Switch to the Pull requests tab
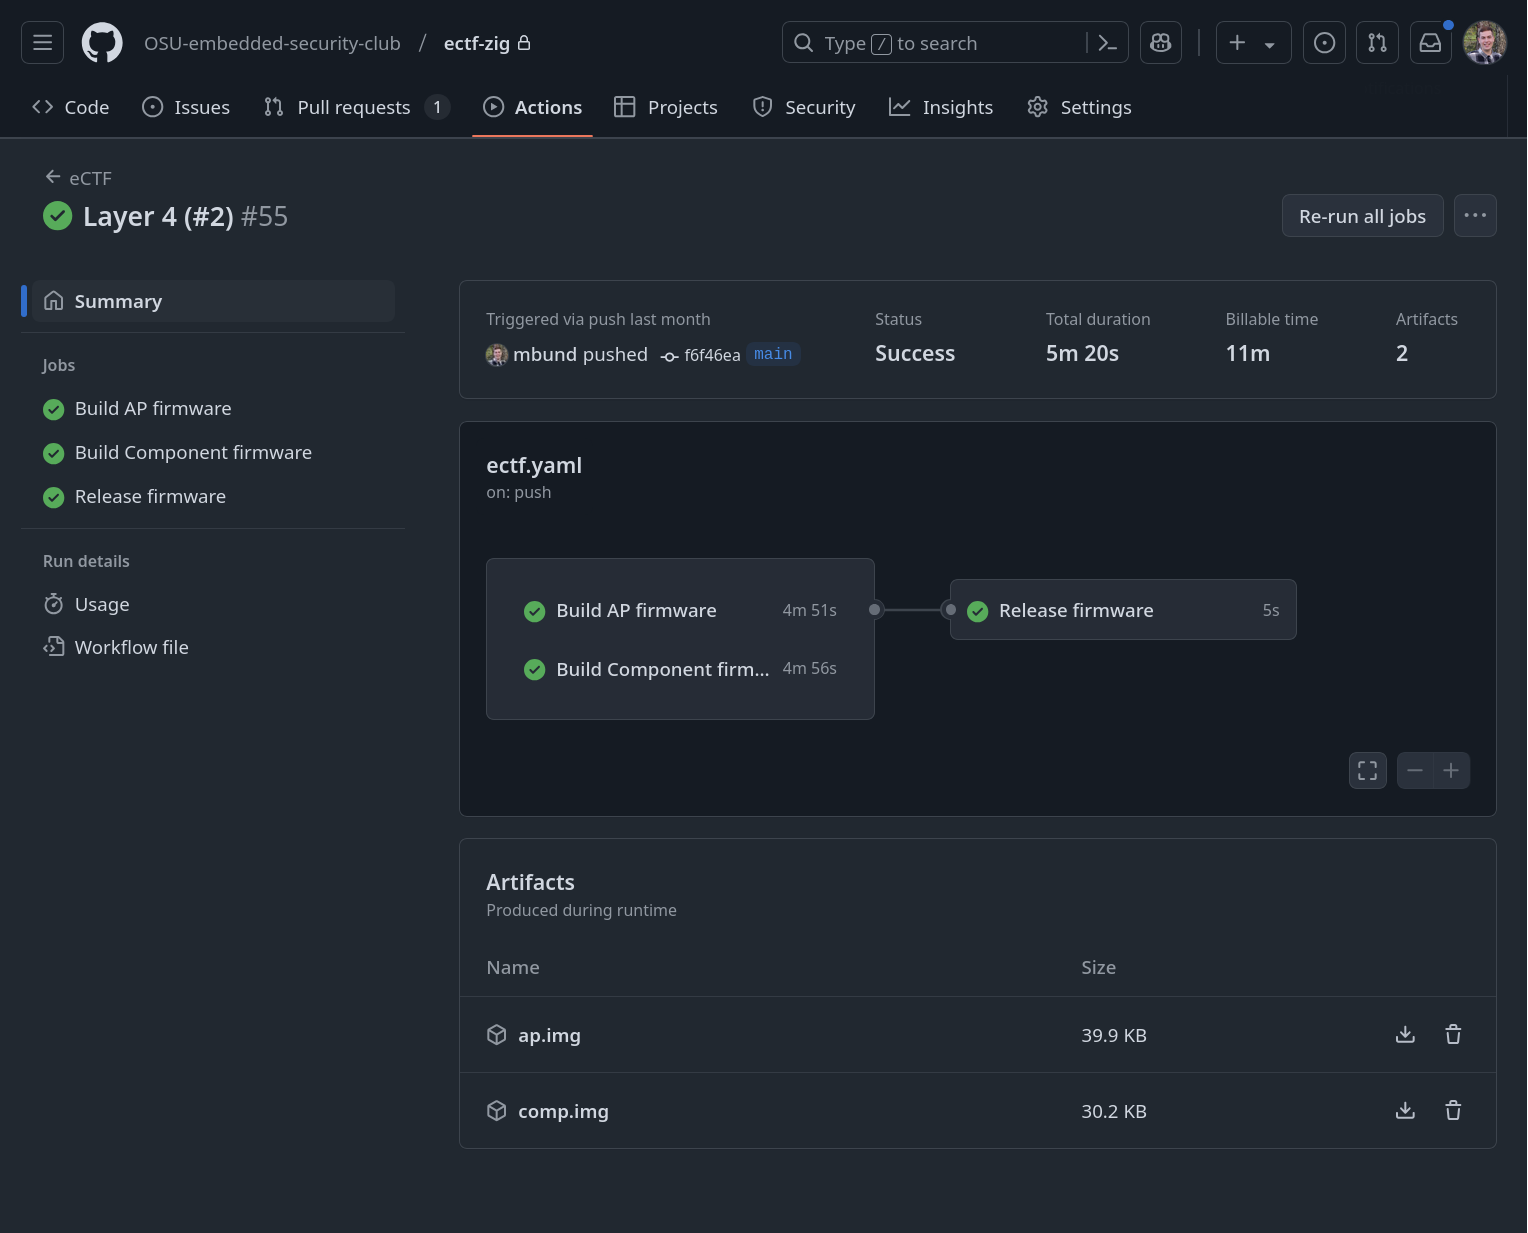This screenshot has width=1528, height=1233. click(x=356, y=107)
